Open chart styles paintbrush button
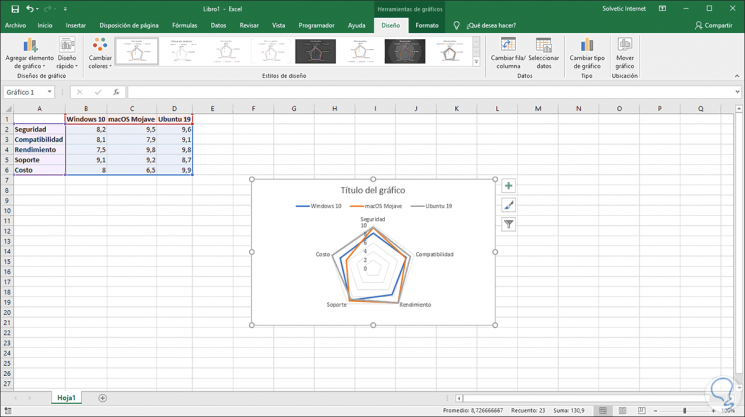This screenshot has width=745, height=417. 508,205
